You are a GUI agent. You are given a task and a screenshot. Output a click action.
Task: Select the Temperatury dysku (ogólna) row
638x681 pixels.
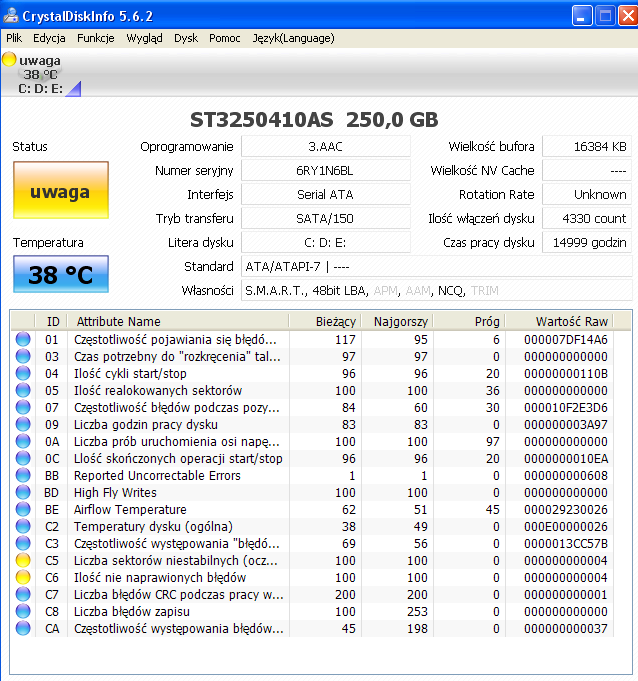pyautogui.click(x=312, y=526)
